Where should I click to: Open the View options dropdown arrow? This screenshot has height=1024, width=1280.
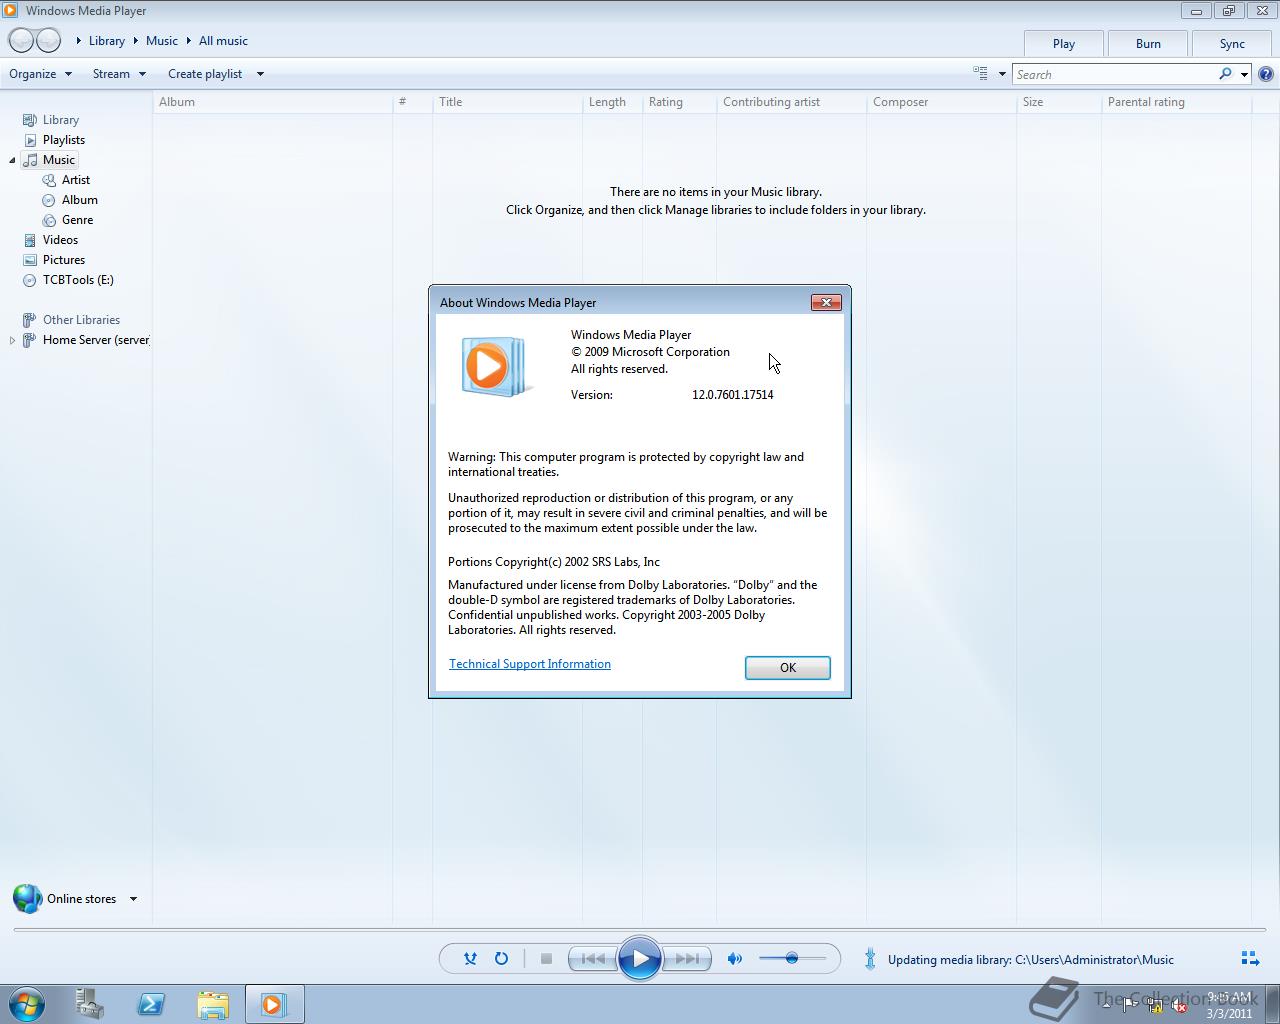point(1002,74)
